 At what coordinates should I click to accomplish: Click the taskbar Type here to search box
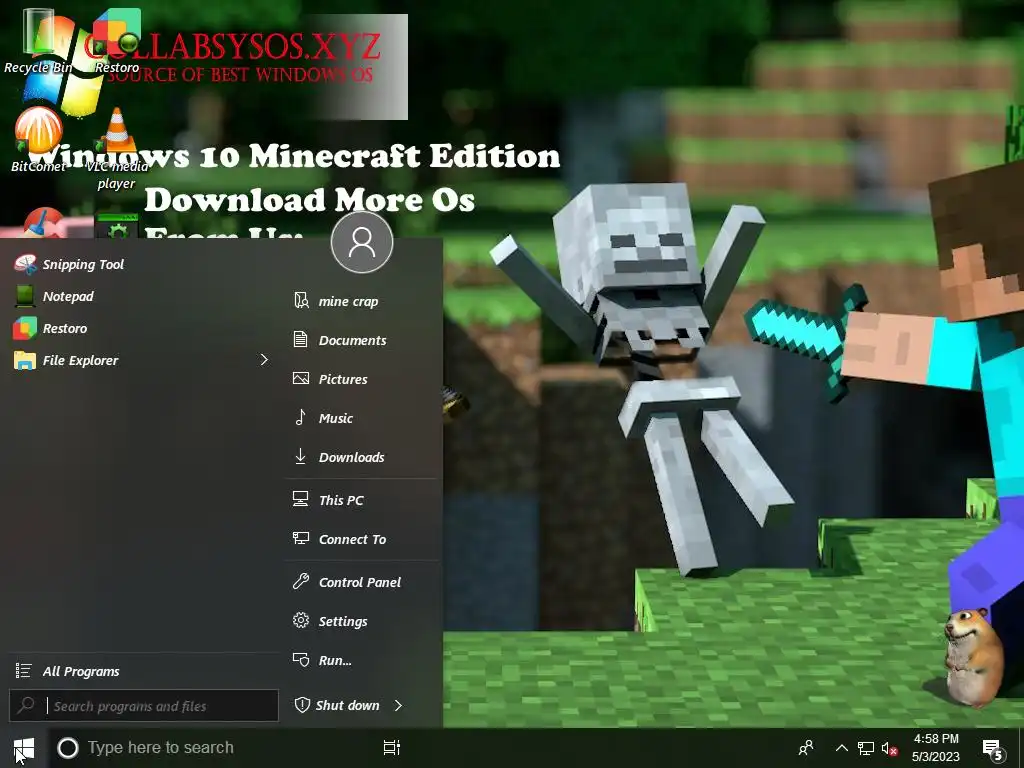209,748
